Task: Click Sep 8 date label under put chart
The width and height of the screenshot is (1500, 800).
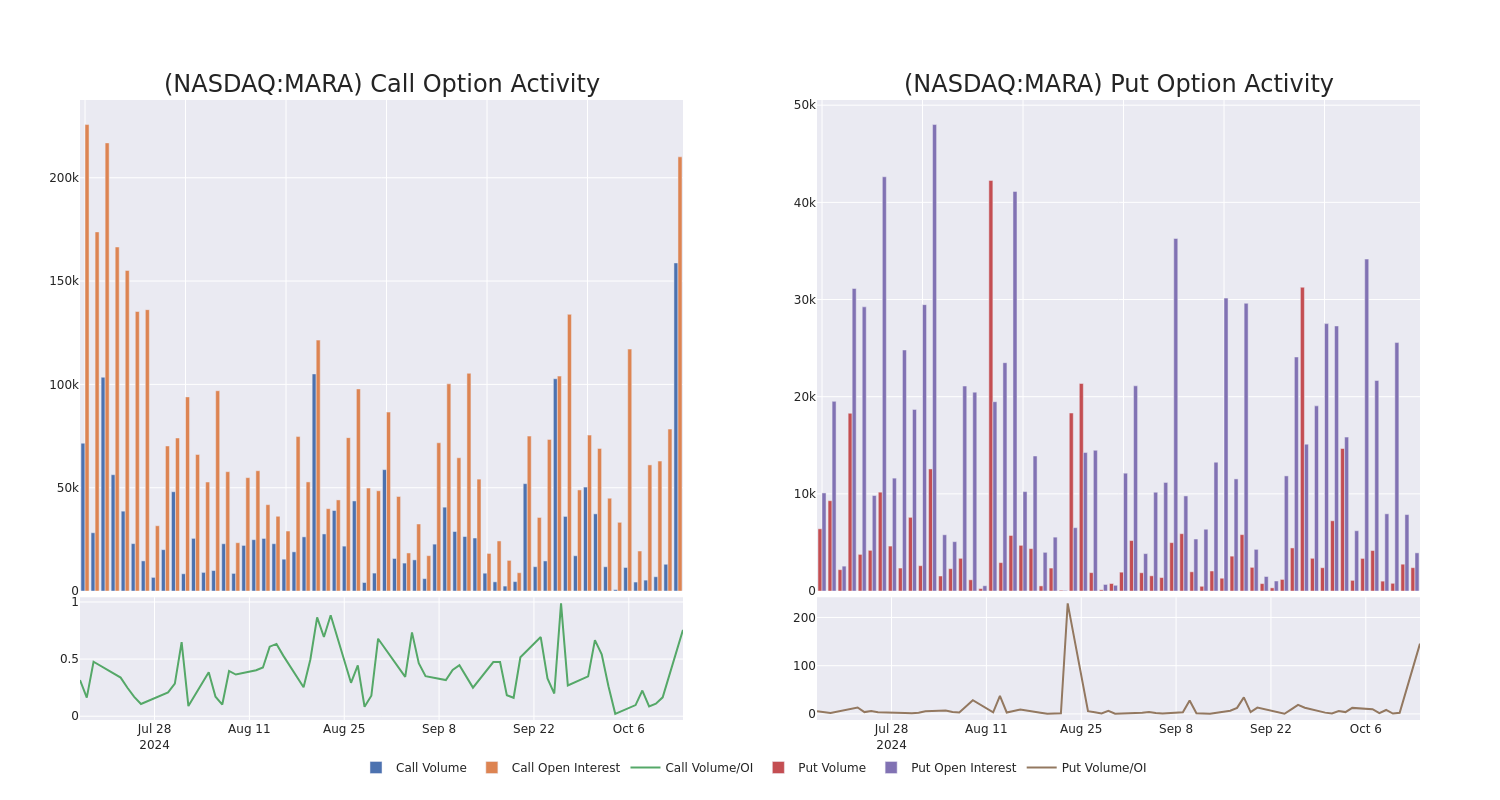Action: tap(1176, 729)
